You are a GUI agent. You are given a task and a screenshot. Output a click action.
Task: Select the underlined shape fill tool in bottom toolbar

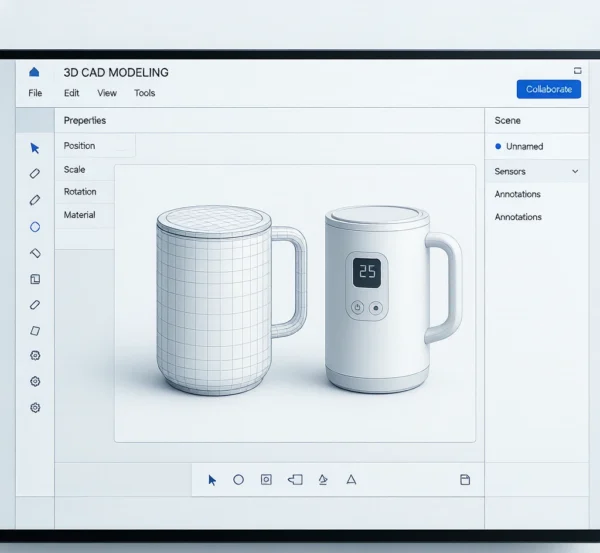(323, 480)
